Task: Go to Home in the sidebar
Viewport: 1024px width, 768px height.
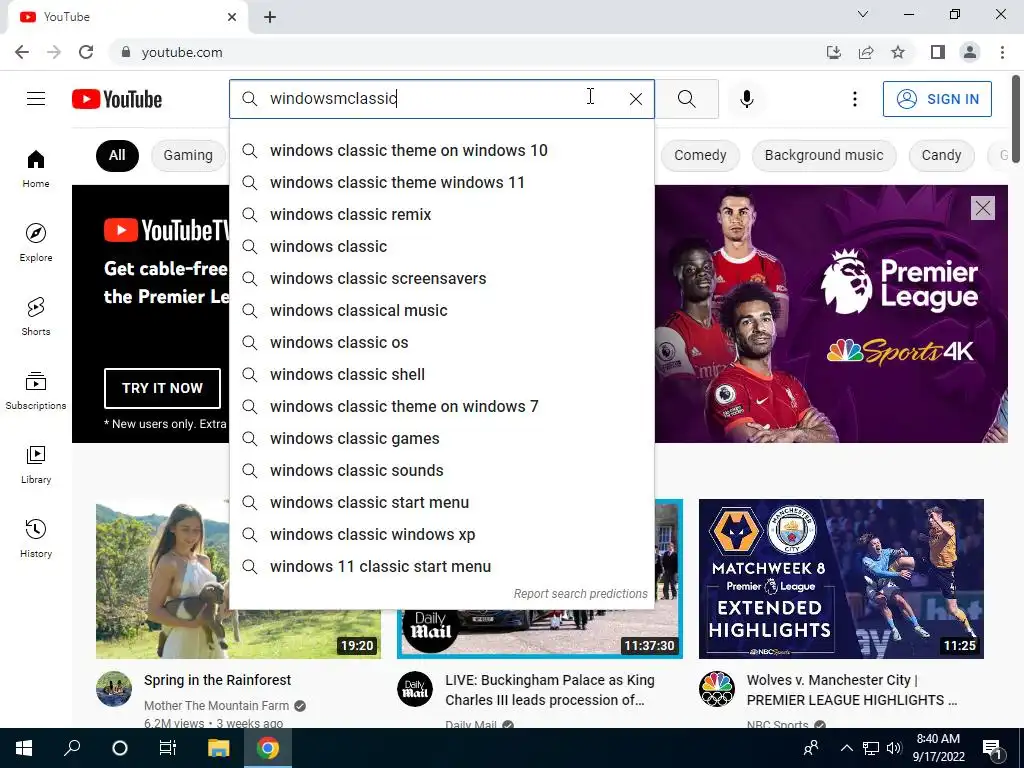Action: pyautogui.click(x=36, y=168)
